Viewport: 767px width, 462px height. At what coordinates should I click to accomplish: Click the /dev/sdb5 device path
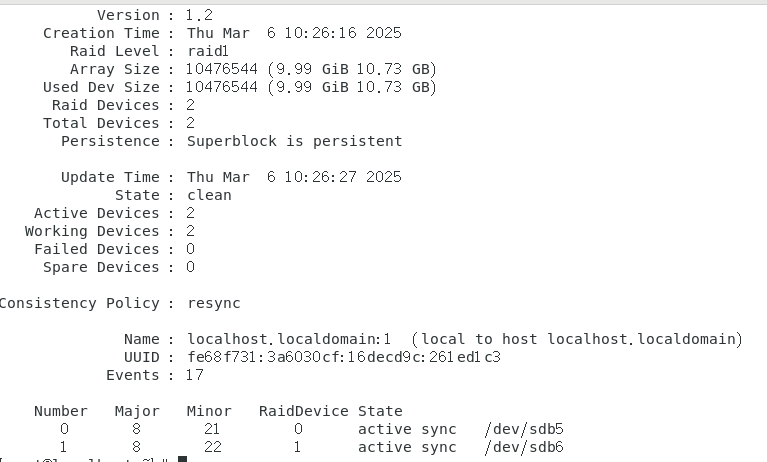[523, 429]
